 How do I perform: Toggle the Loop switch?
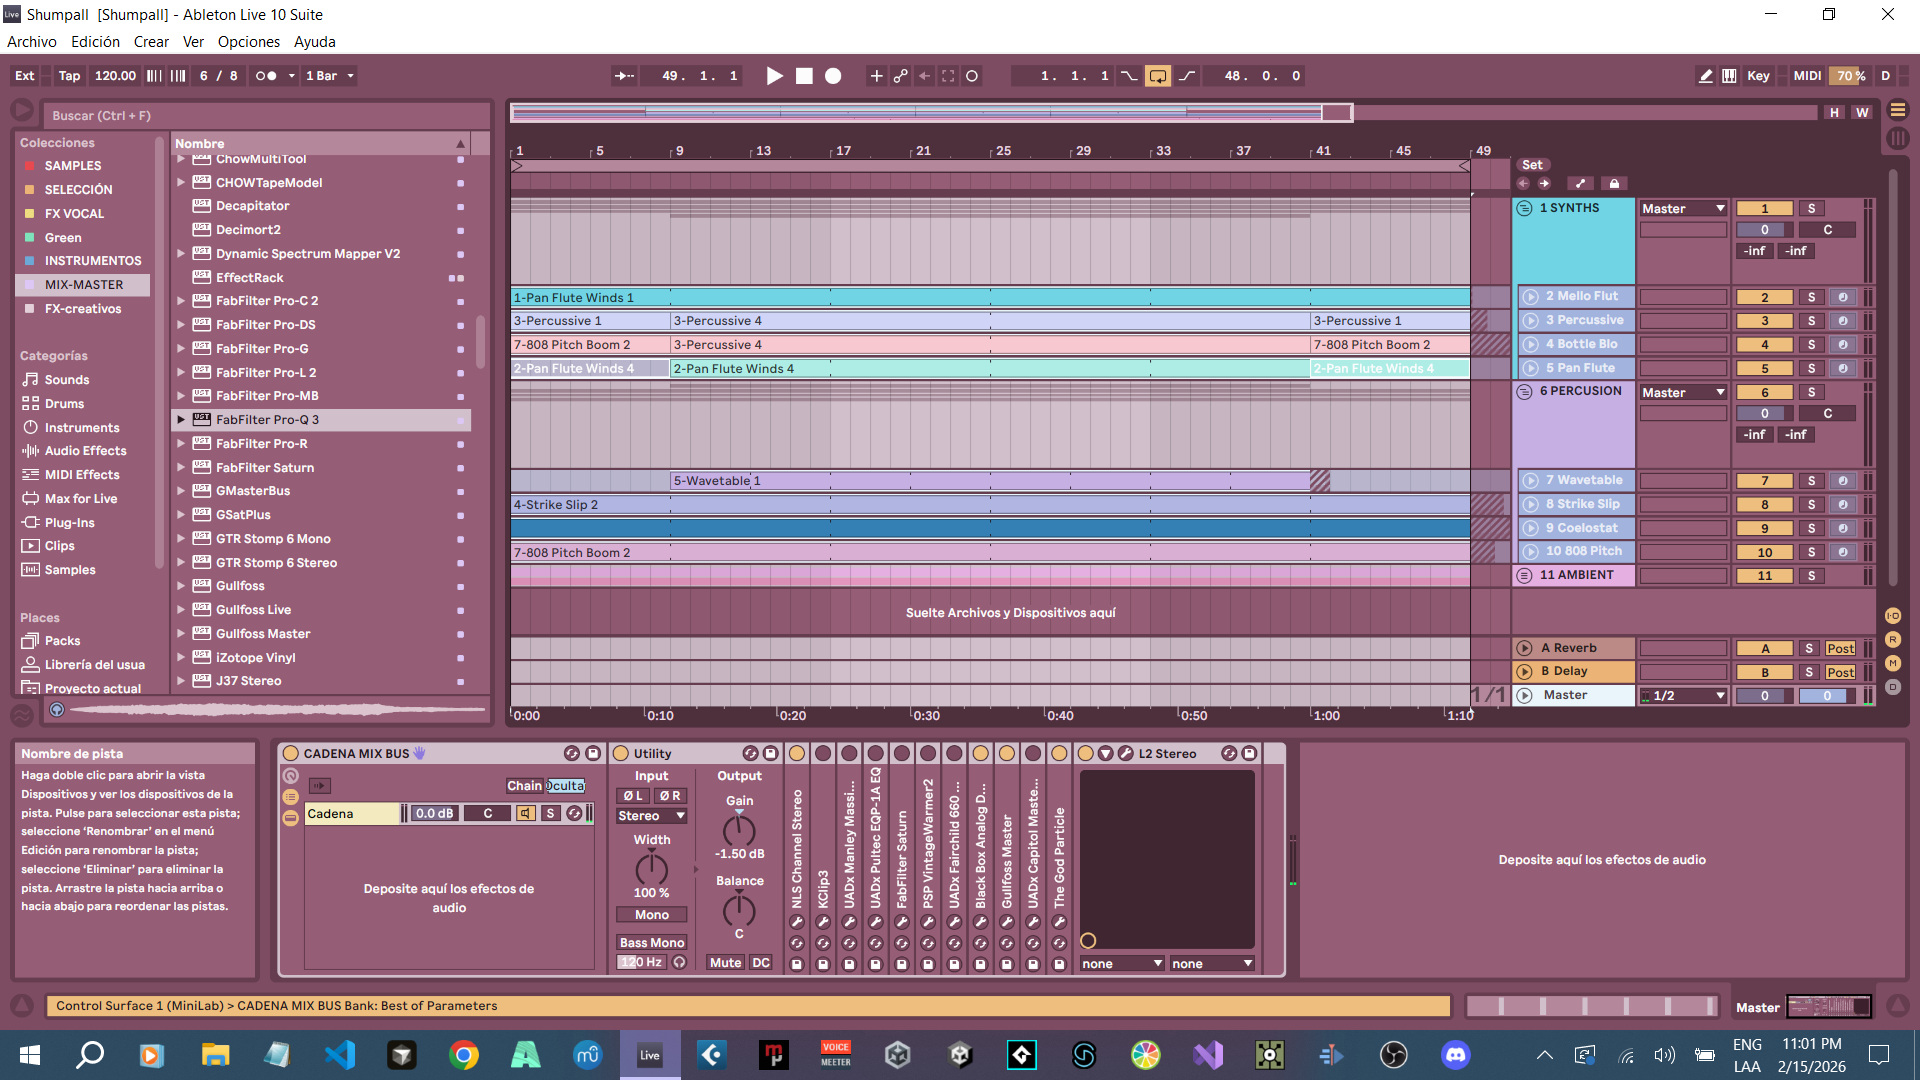coord(1157,76)
